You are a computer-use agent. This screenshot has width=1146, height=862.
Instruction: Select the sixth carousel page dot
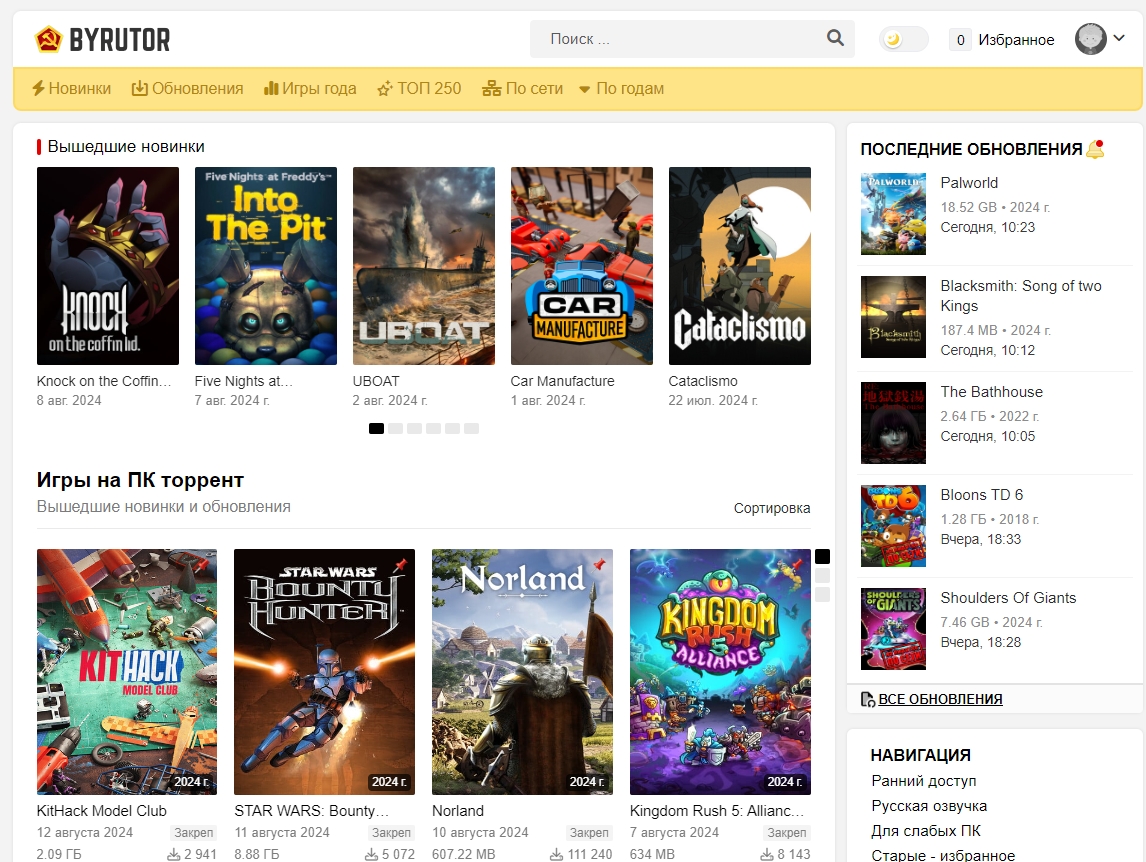coord(471,428)
